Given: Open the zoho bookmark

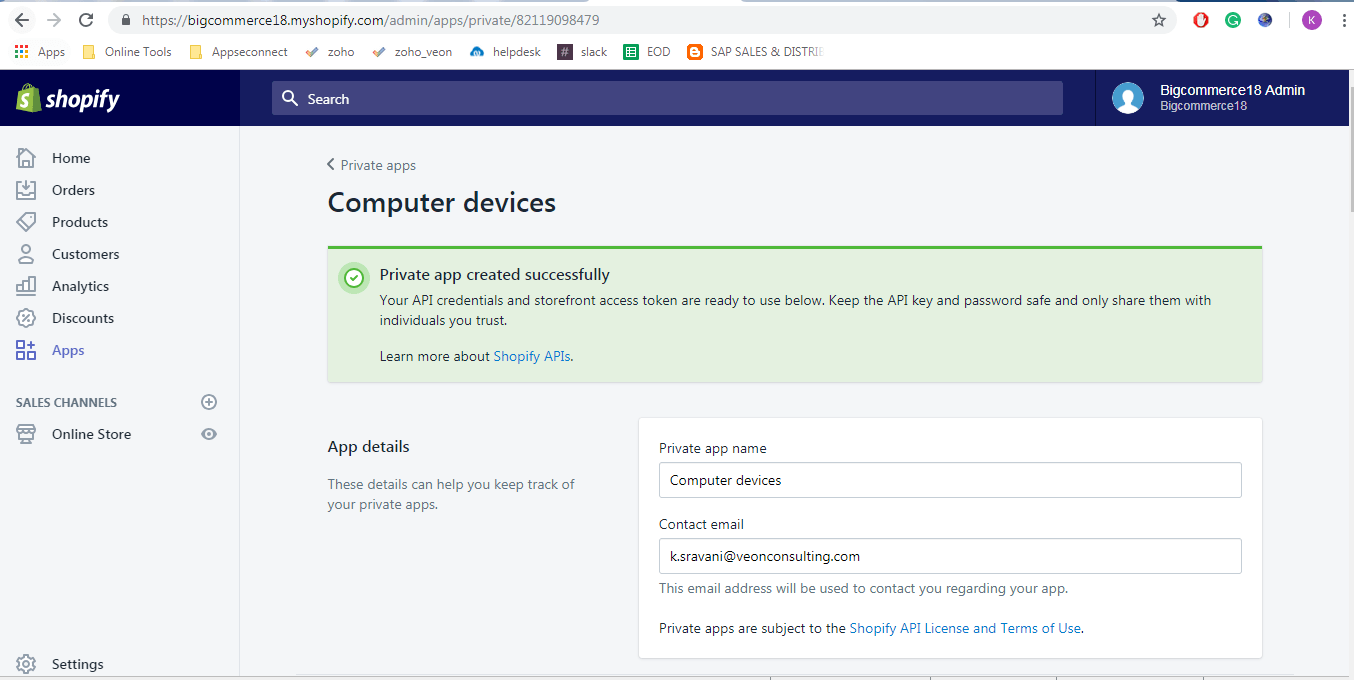Looking at the screenshot, I should click(330, 52).
